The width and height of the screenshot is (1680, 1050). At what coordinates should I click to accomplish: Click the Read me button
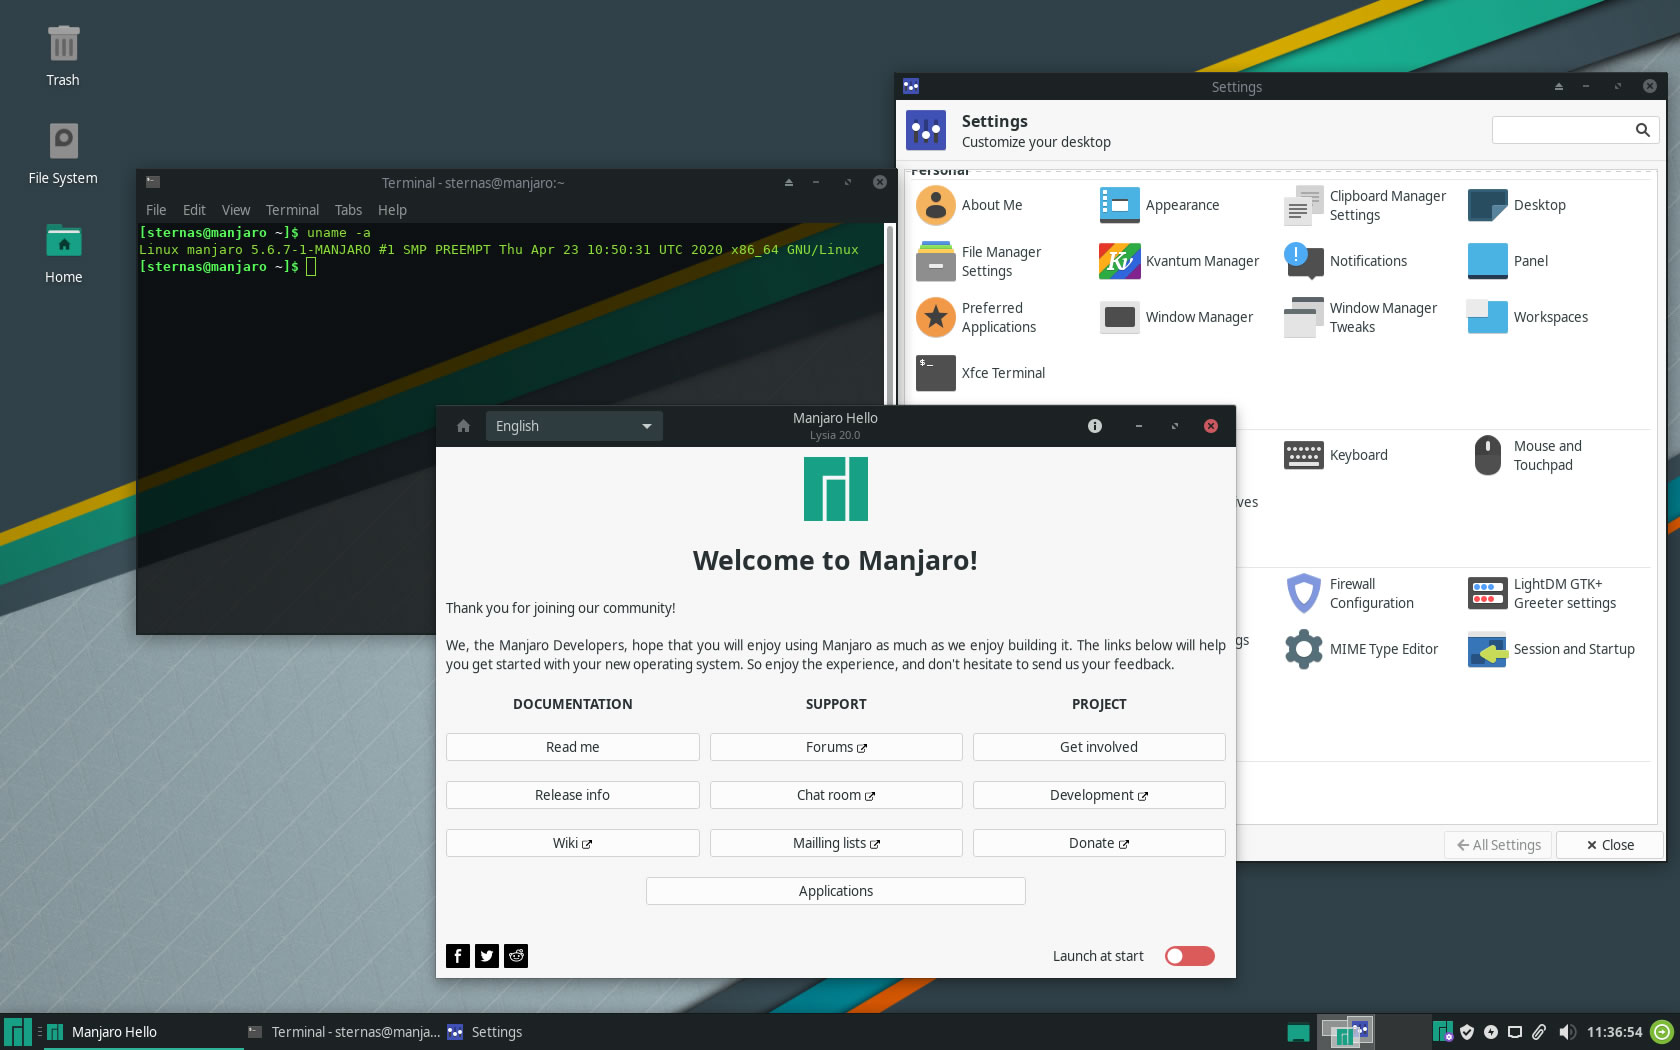[x=573, y=747]
